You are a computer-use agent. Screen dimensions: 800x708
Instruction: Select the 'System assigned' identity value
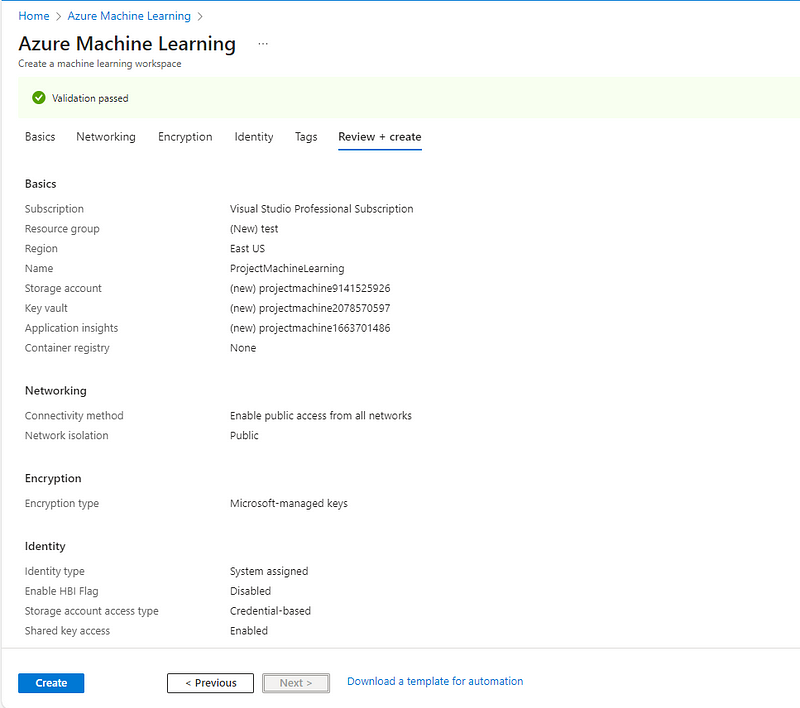269,571
